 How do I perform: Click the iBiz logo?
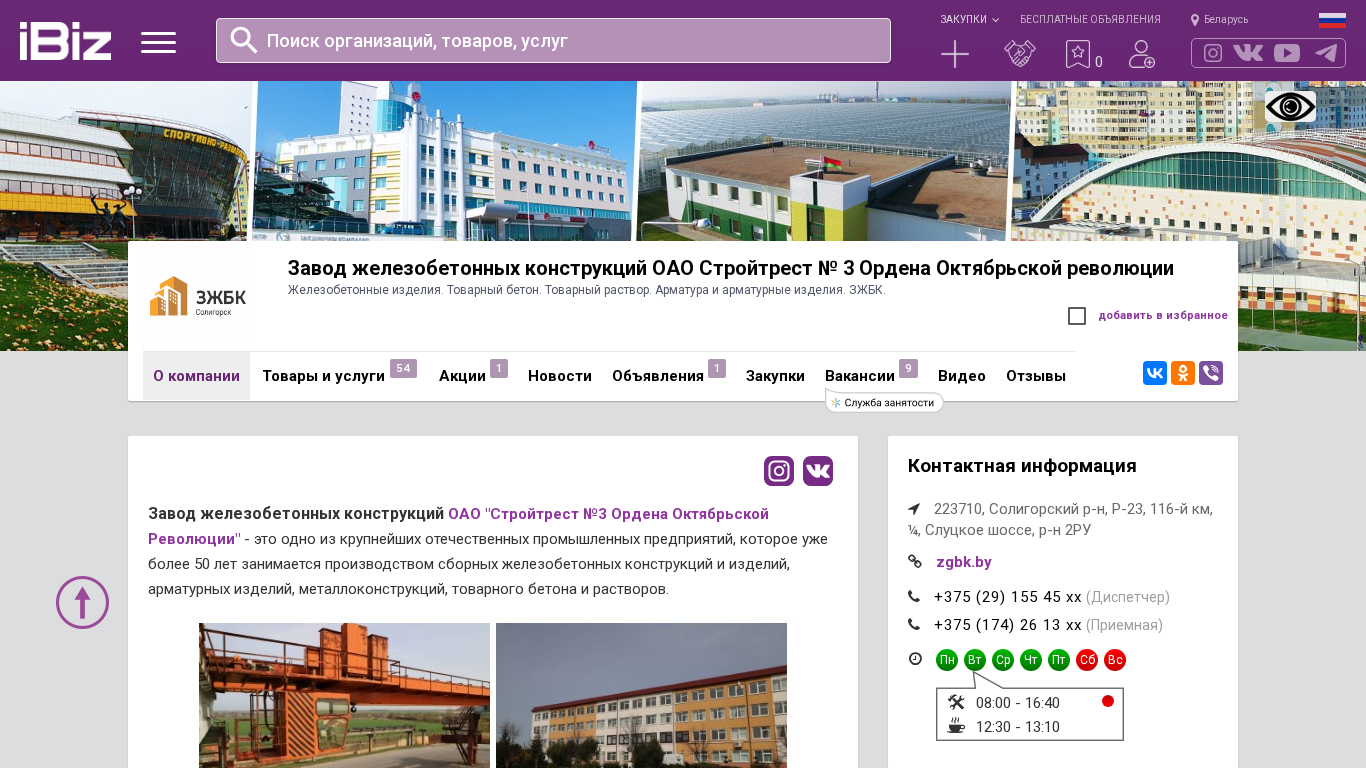click(x=65, y=41)
